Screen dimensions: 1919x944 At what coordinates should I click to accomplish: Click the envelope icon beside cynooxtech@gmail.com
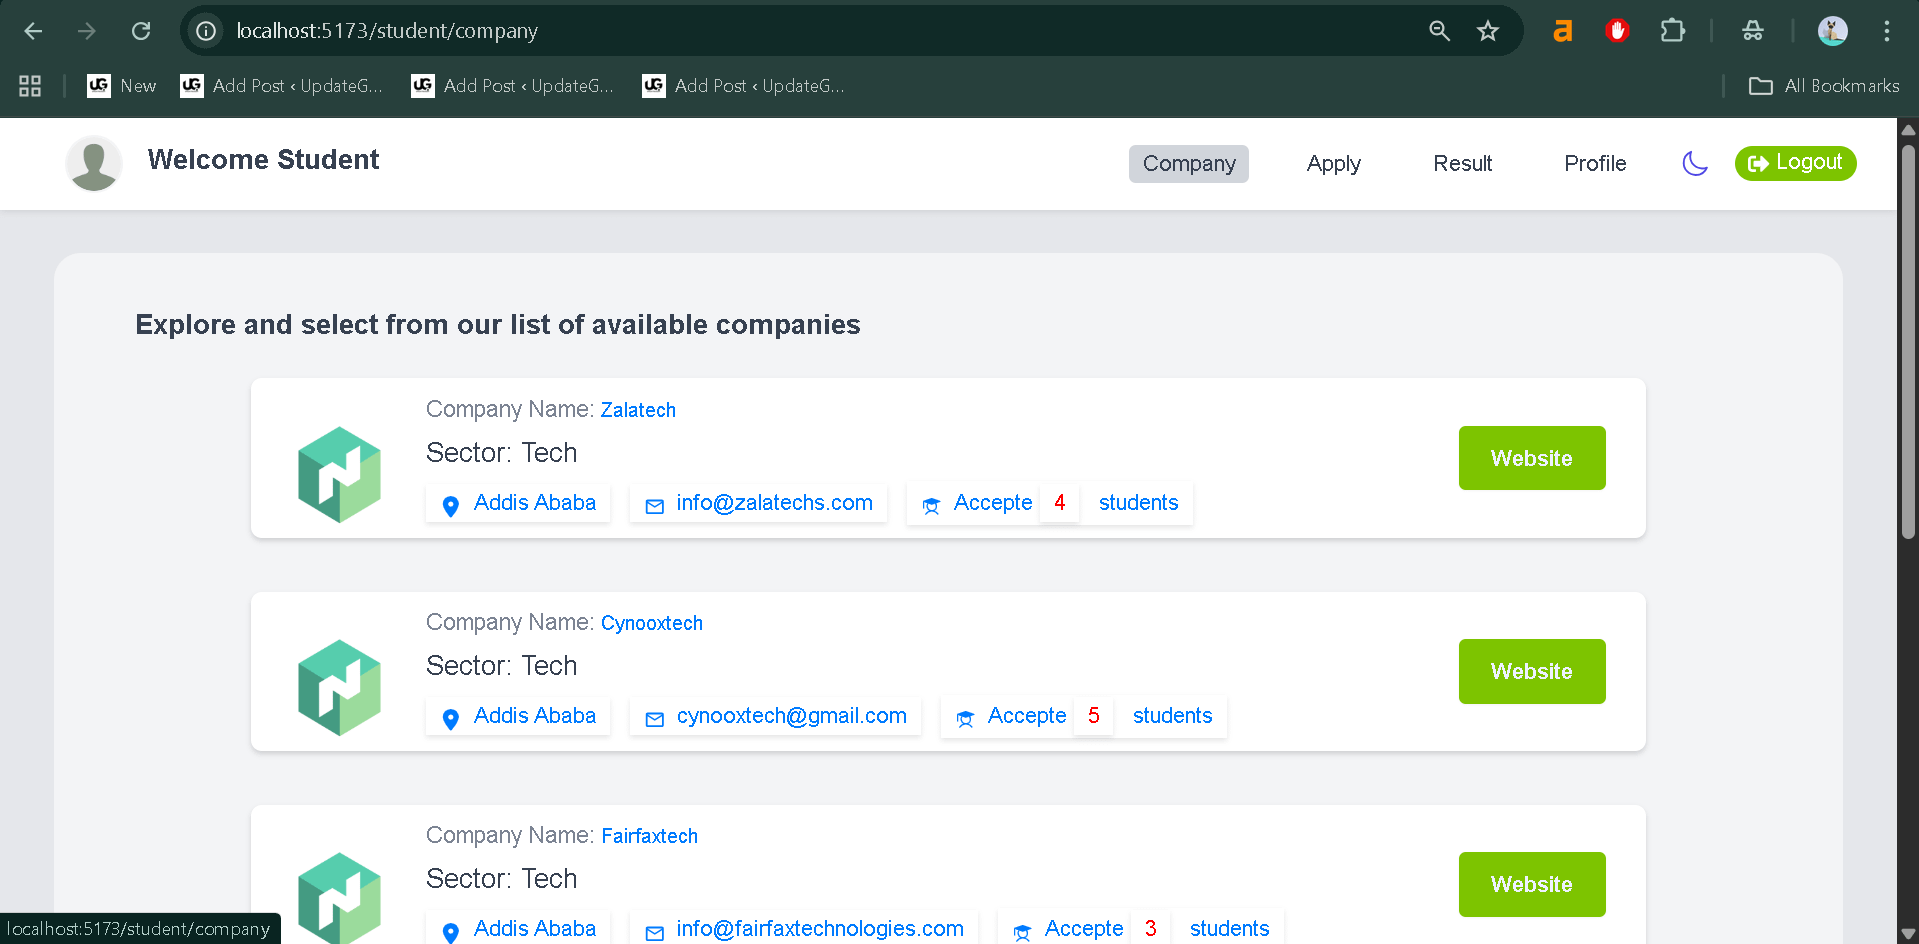654,719
